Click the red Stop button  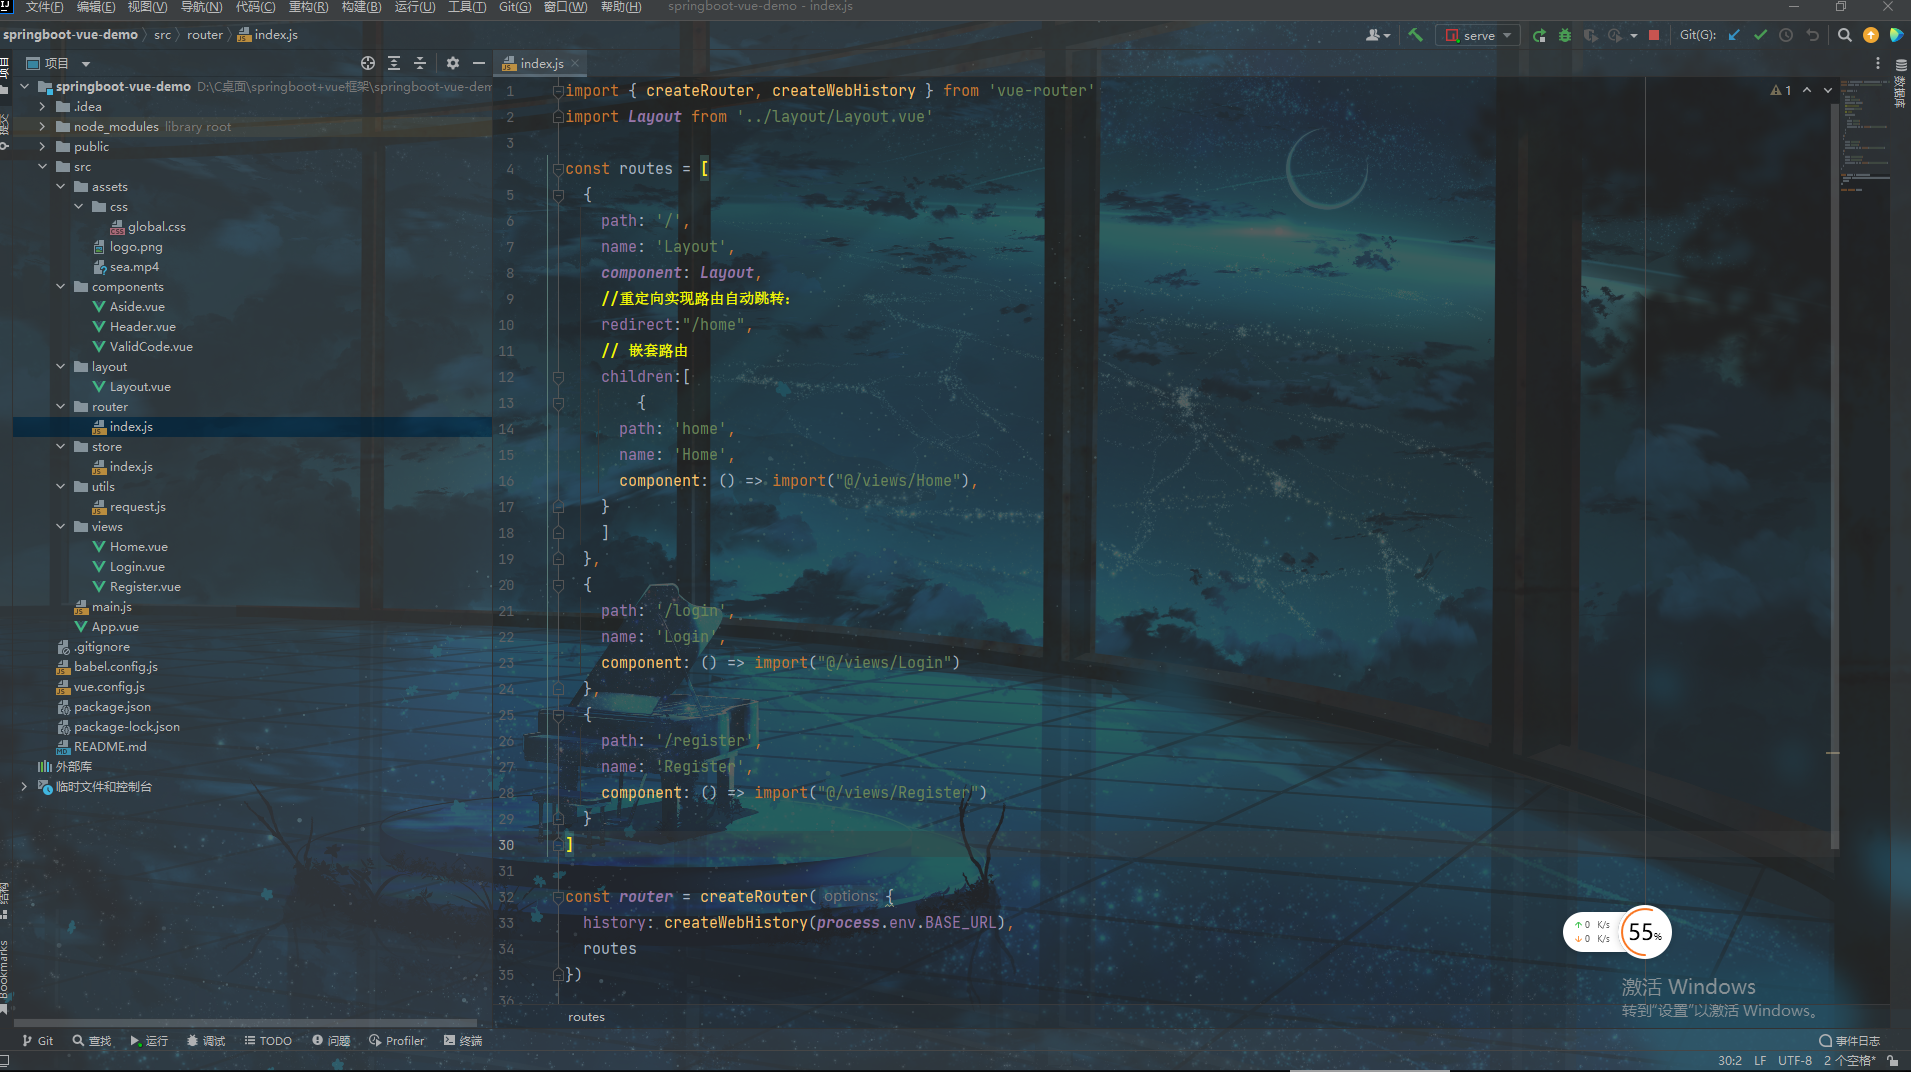point(1654,35)
